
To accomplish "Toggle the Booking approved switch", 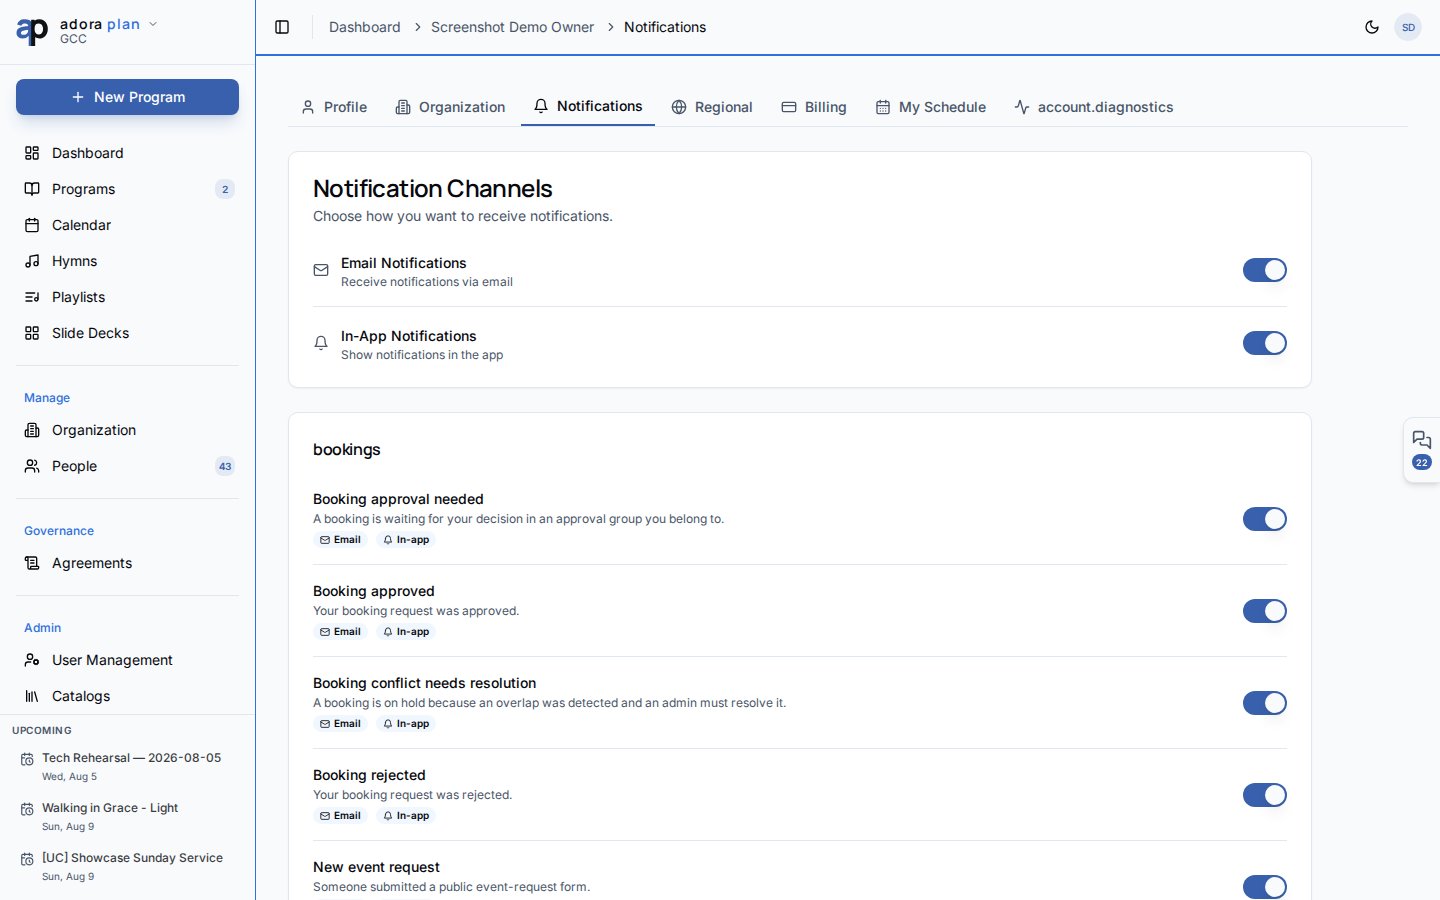I will click(1265, 611).
